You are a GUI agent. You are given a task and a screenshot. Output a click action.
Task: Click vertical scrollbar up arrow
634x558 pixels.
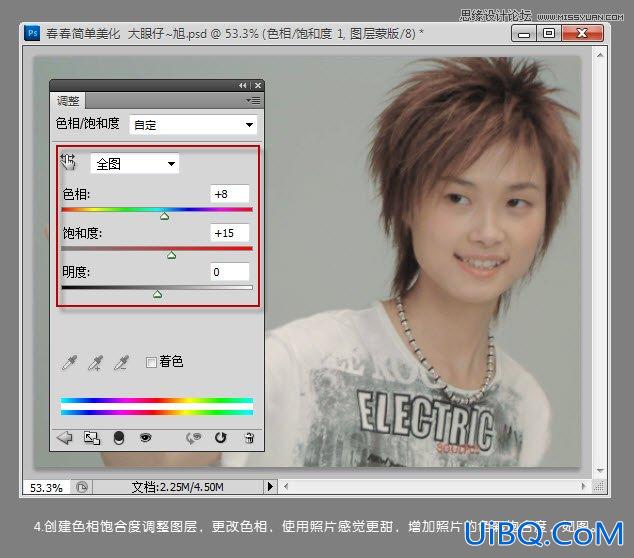[x=600, y=54]
